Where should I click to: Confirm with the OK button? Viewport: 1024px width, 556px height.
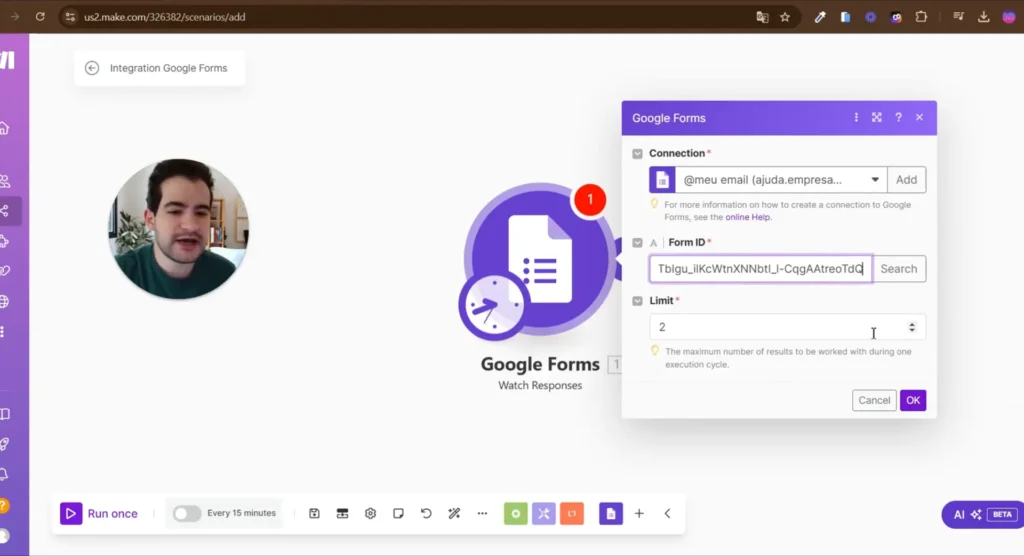pos(913,400)
